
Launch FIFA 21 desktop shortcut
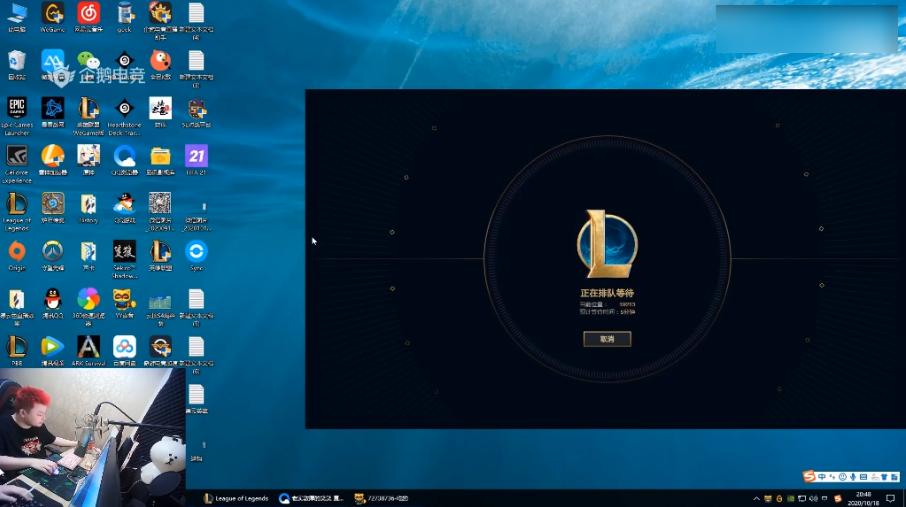coord(196,160)
